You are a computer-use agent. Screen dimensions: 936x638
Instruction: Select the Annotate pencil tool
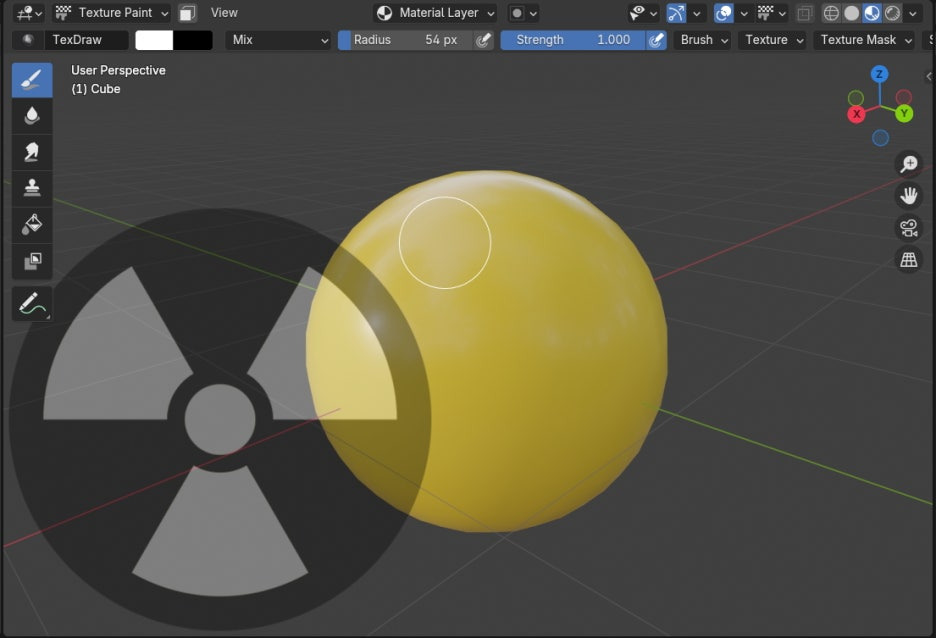[x=32, y=304]
